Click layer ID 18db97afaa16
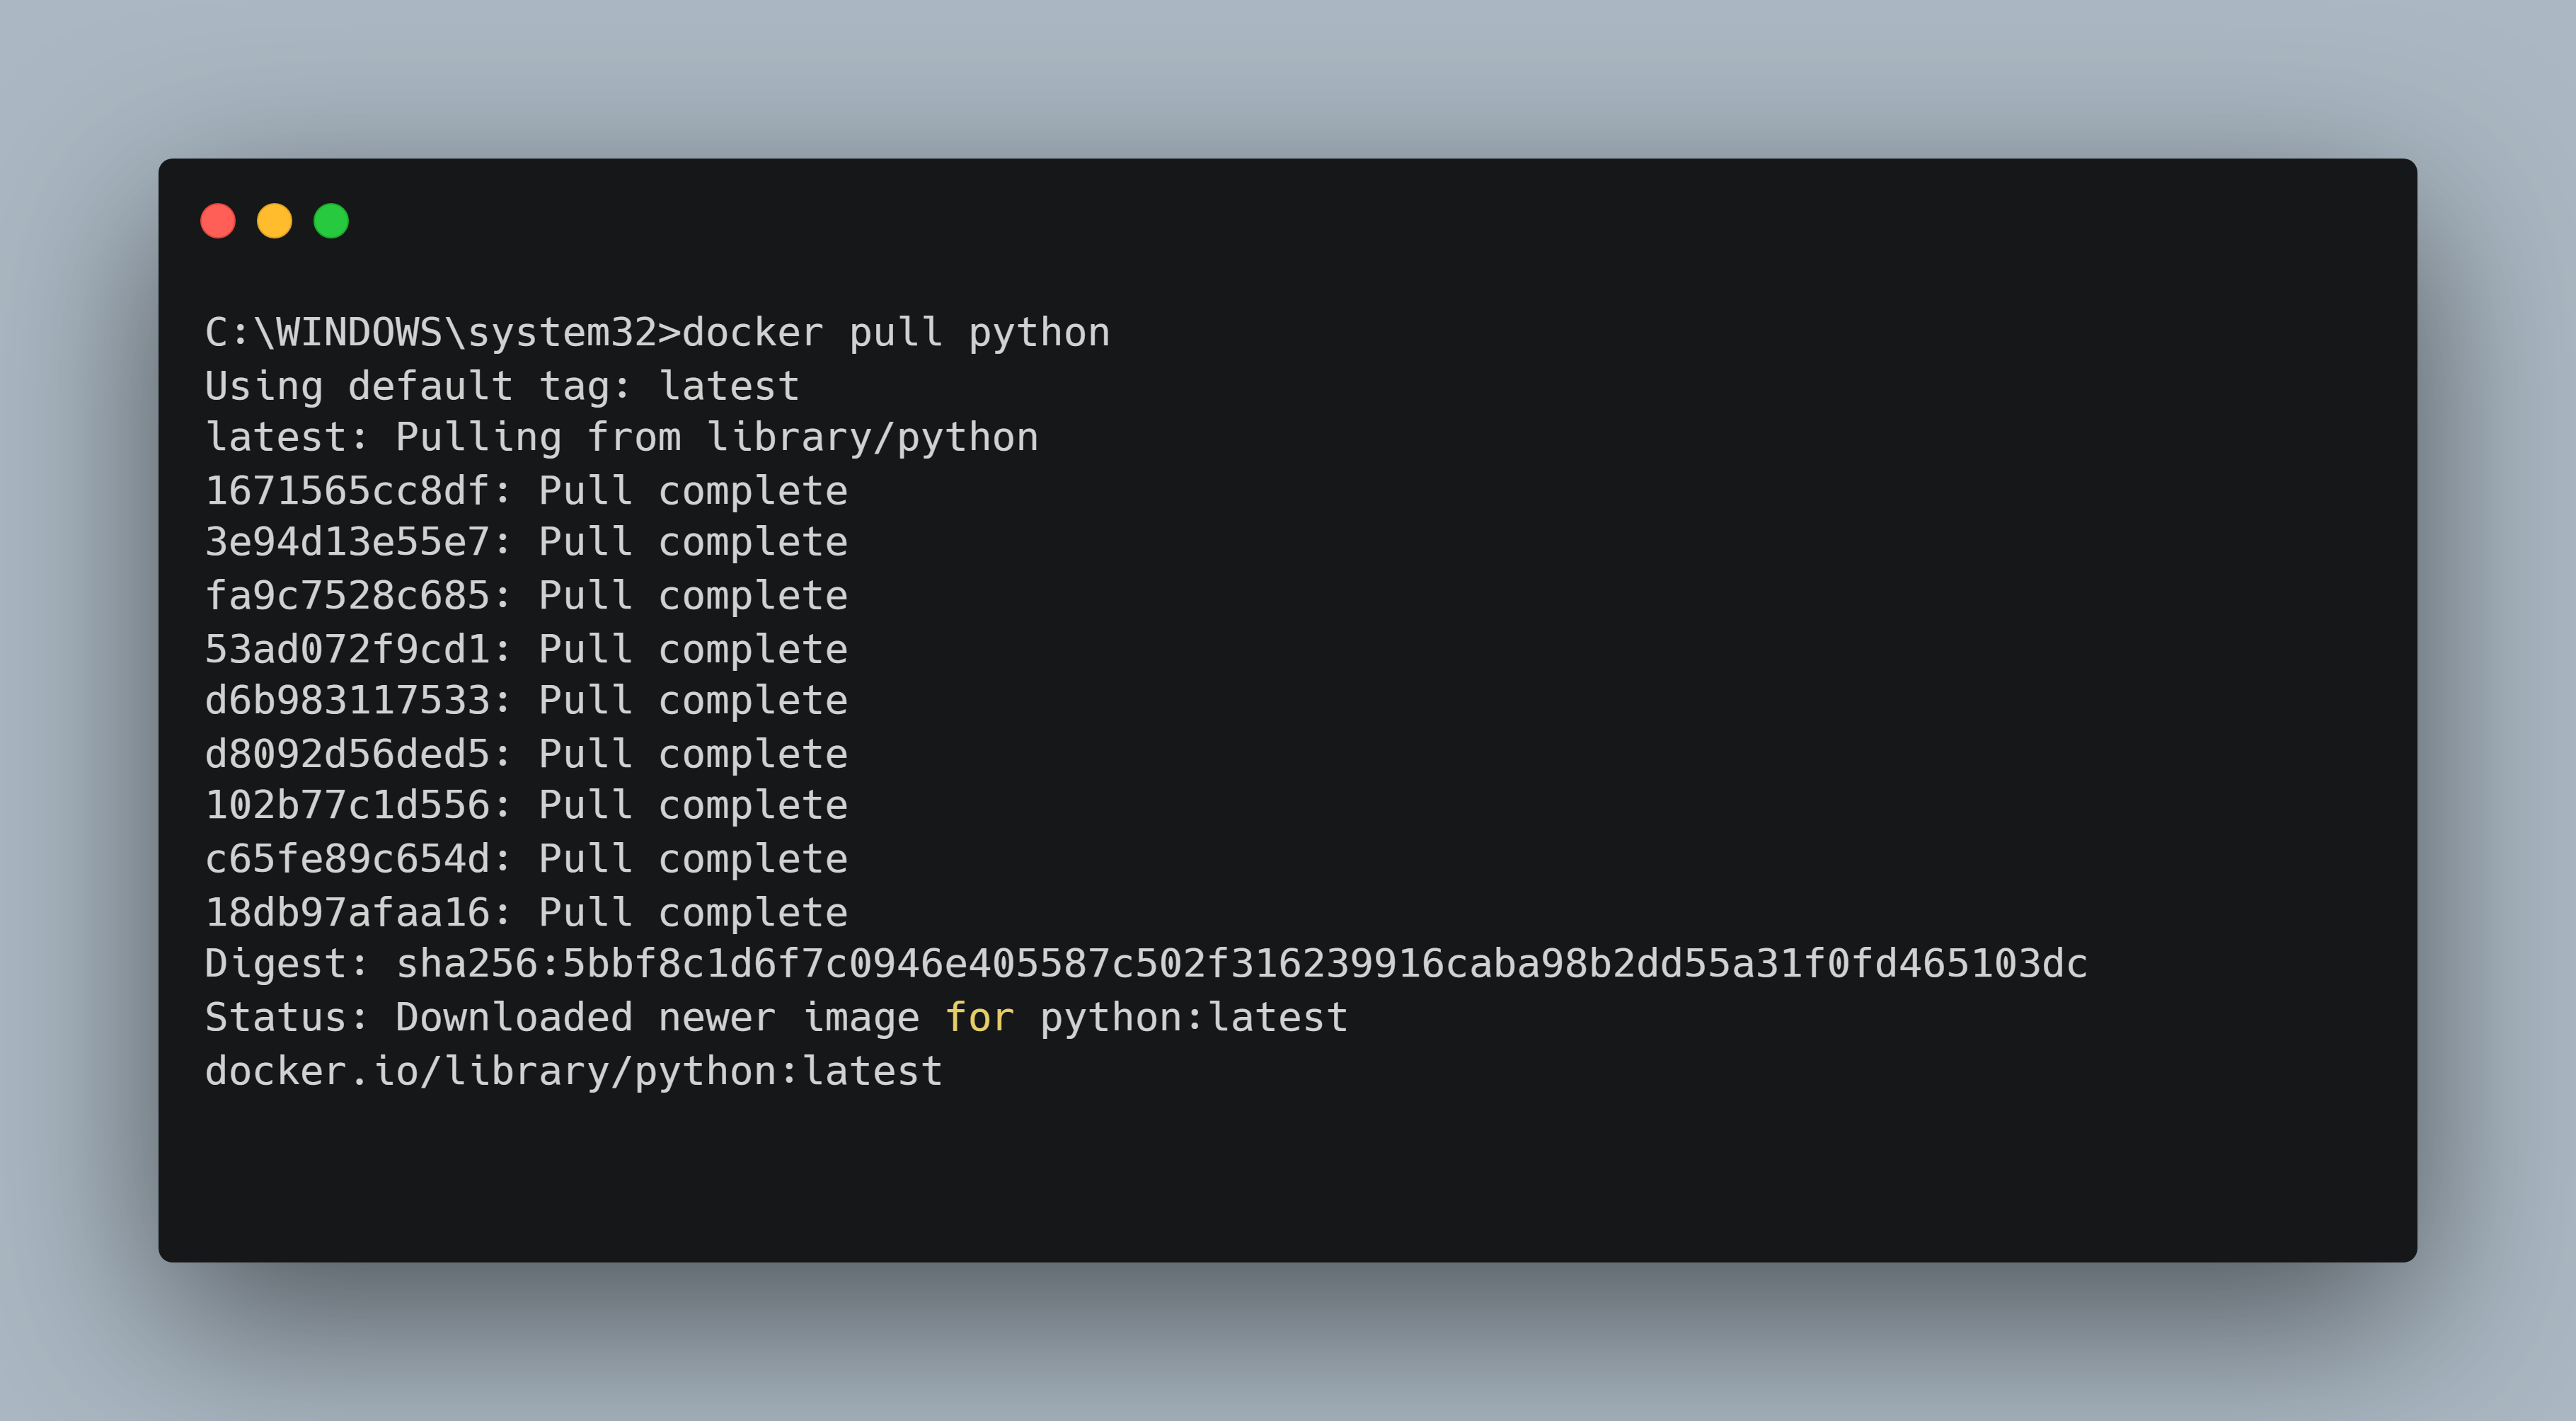This screenshot has width=2576, height=1421. [x=347, y=912]
